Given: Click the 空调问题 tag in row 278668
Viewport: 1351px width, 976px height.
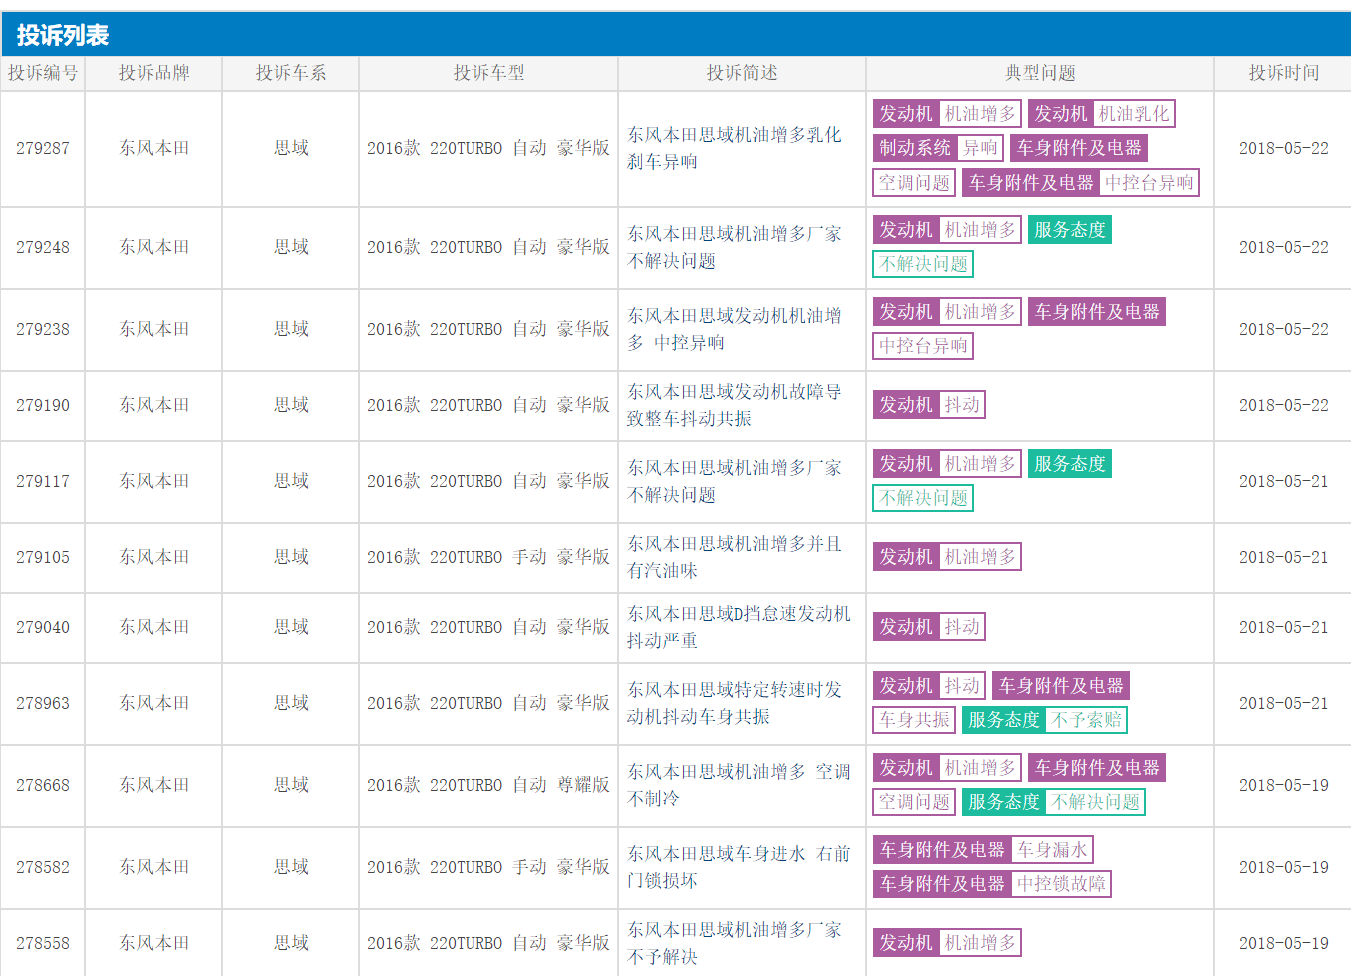Looking at the screenshot, I should click(x=914, y=802).
